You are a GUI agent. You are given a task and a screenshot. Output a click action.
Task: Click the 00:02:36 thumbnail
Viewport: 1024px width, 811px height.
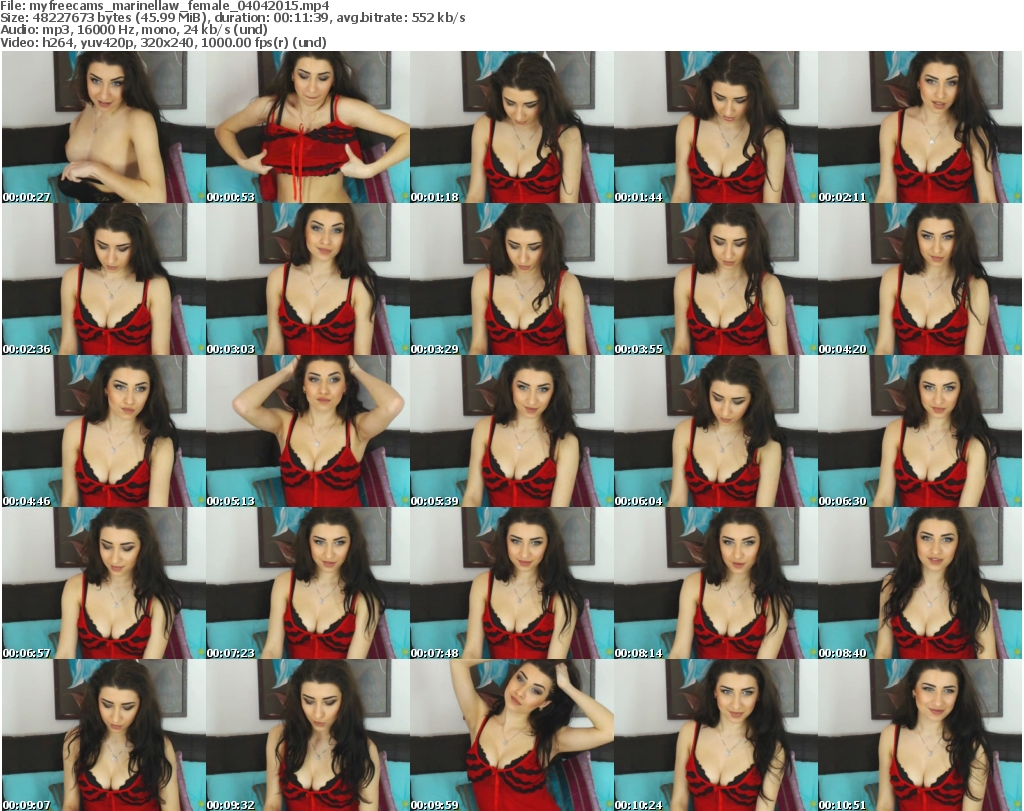[x=103, y=279]
